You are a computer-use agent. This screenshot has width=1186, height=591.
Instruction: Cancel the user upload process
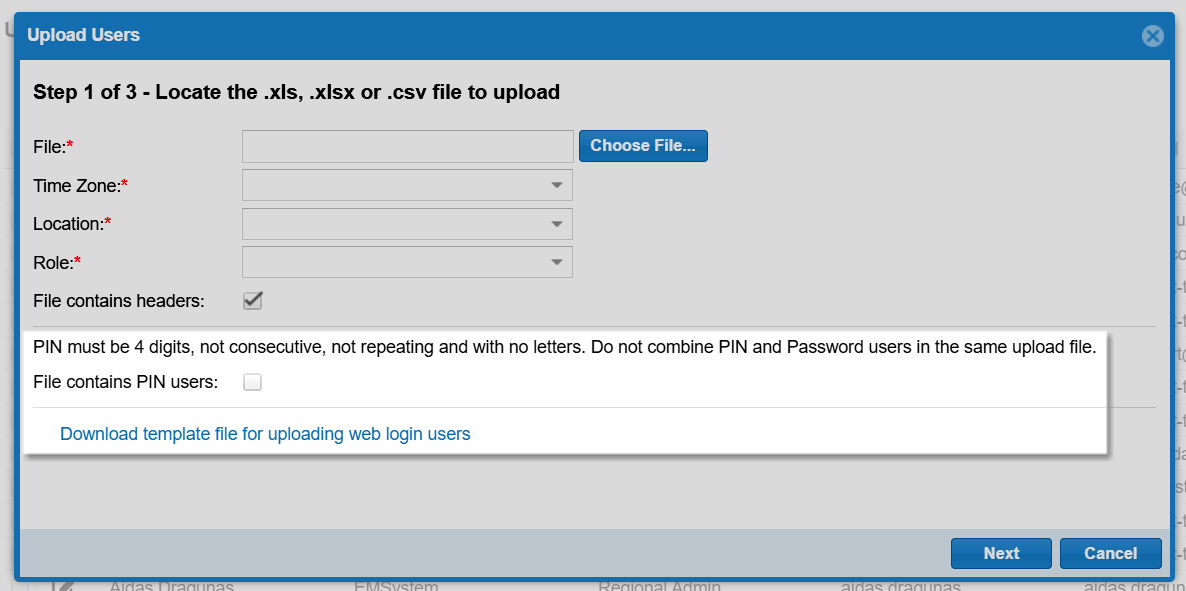[x=1110, y=553]
